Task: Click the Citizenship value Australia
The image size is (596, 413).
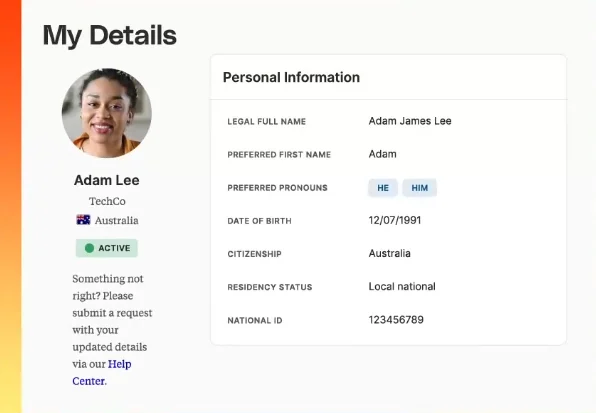Action: [389, 253]
